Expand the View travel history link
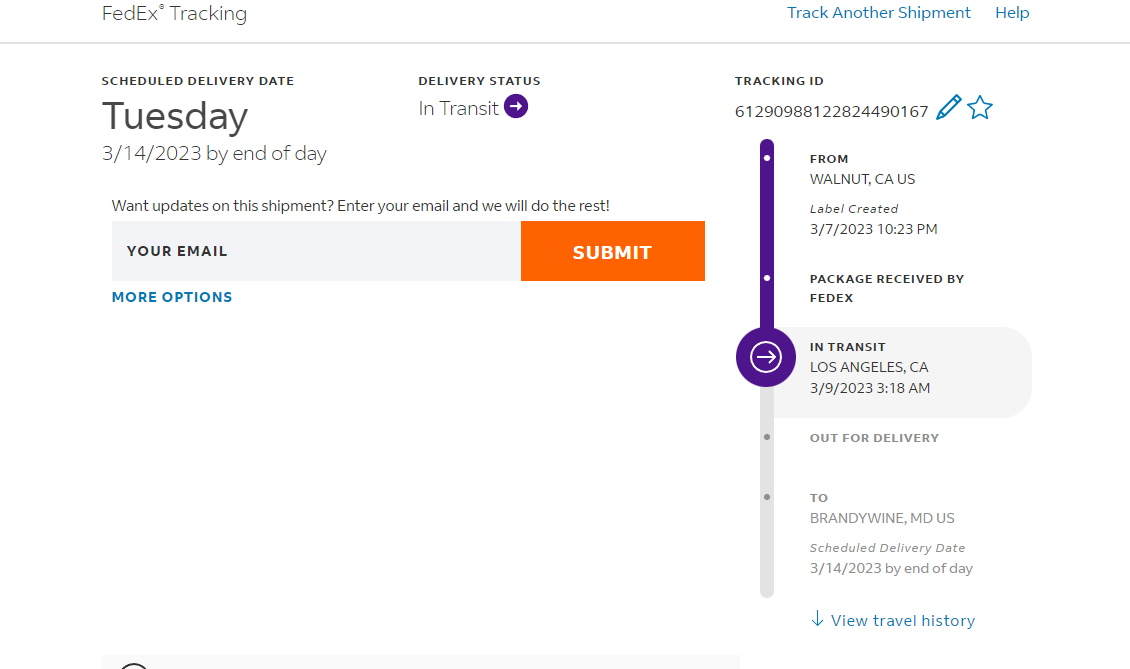 pos(902,620)
